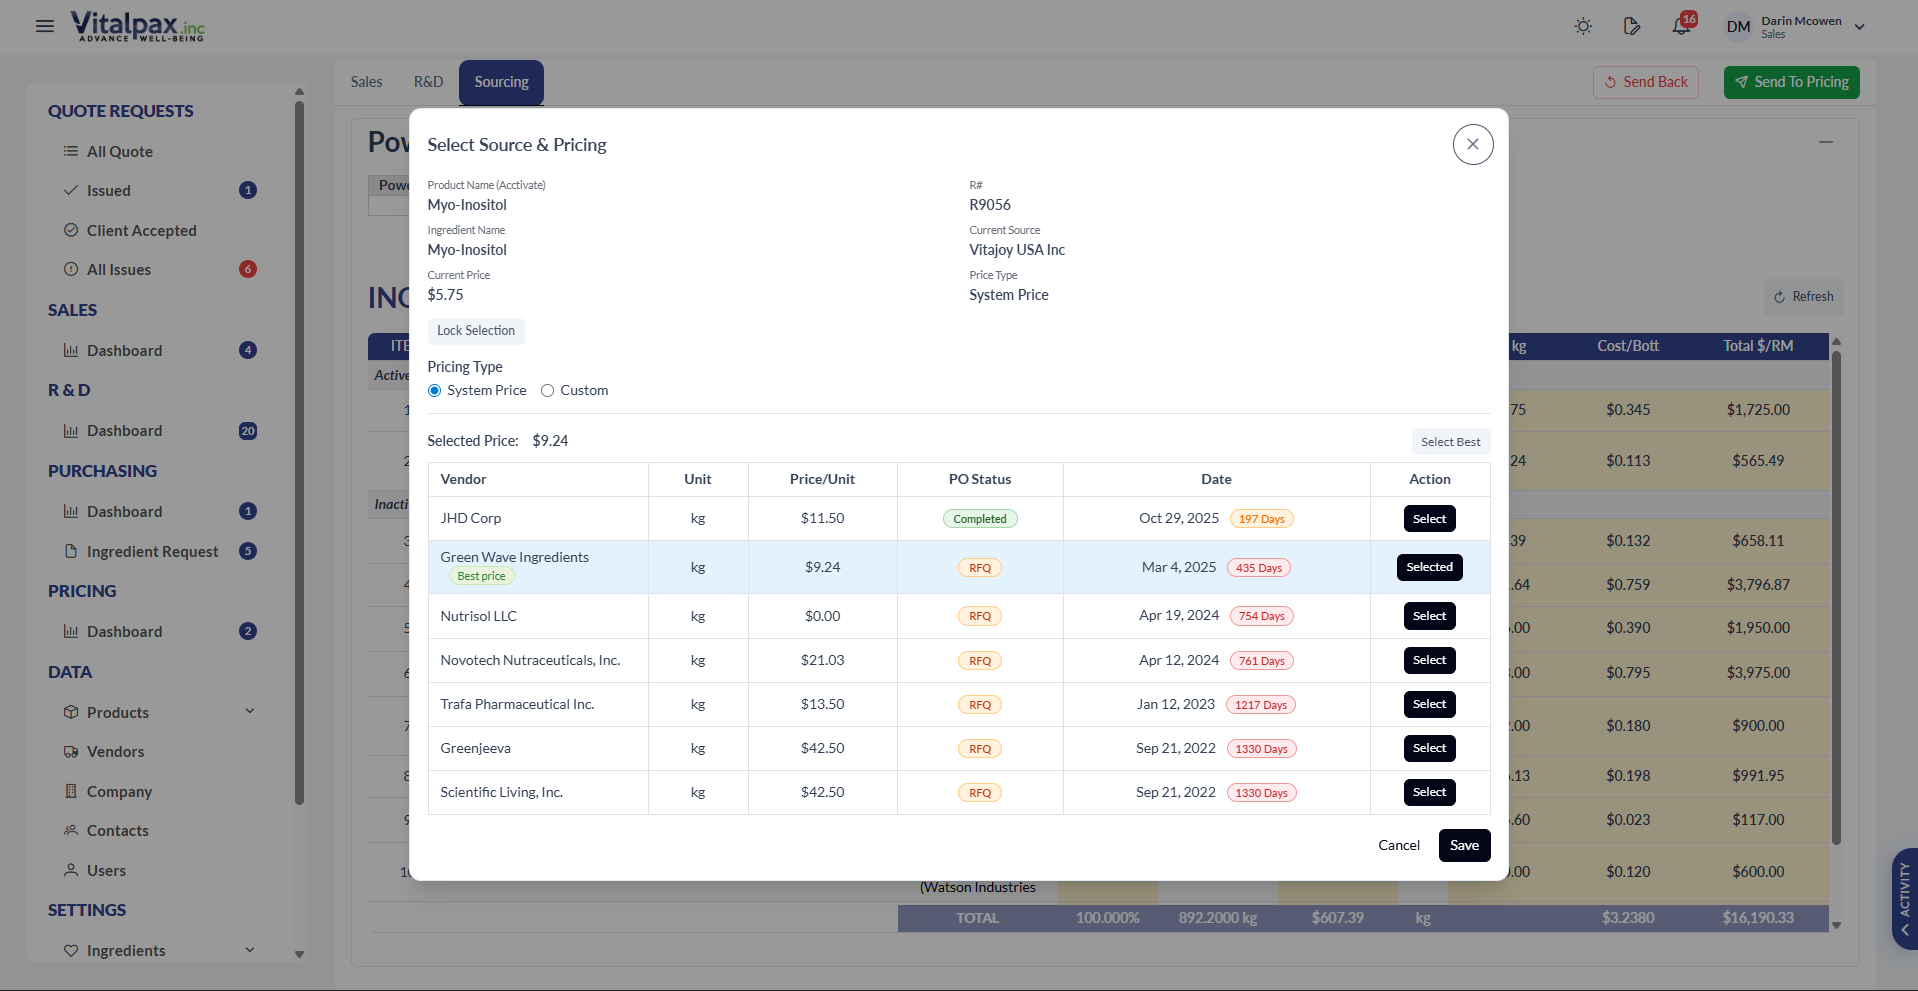1918x991 pixels.
Task: Click the Send Back button
Action: 1646,82
